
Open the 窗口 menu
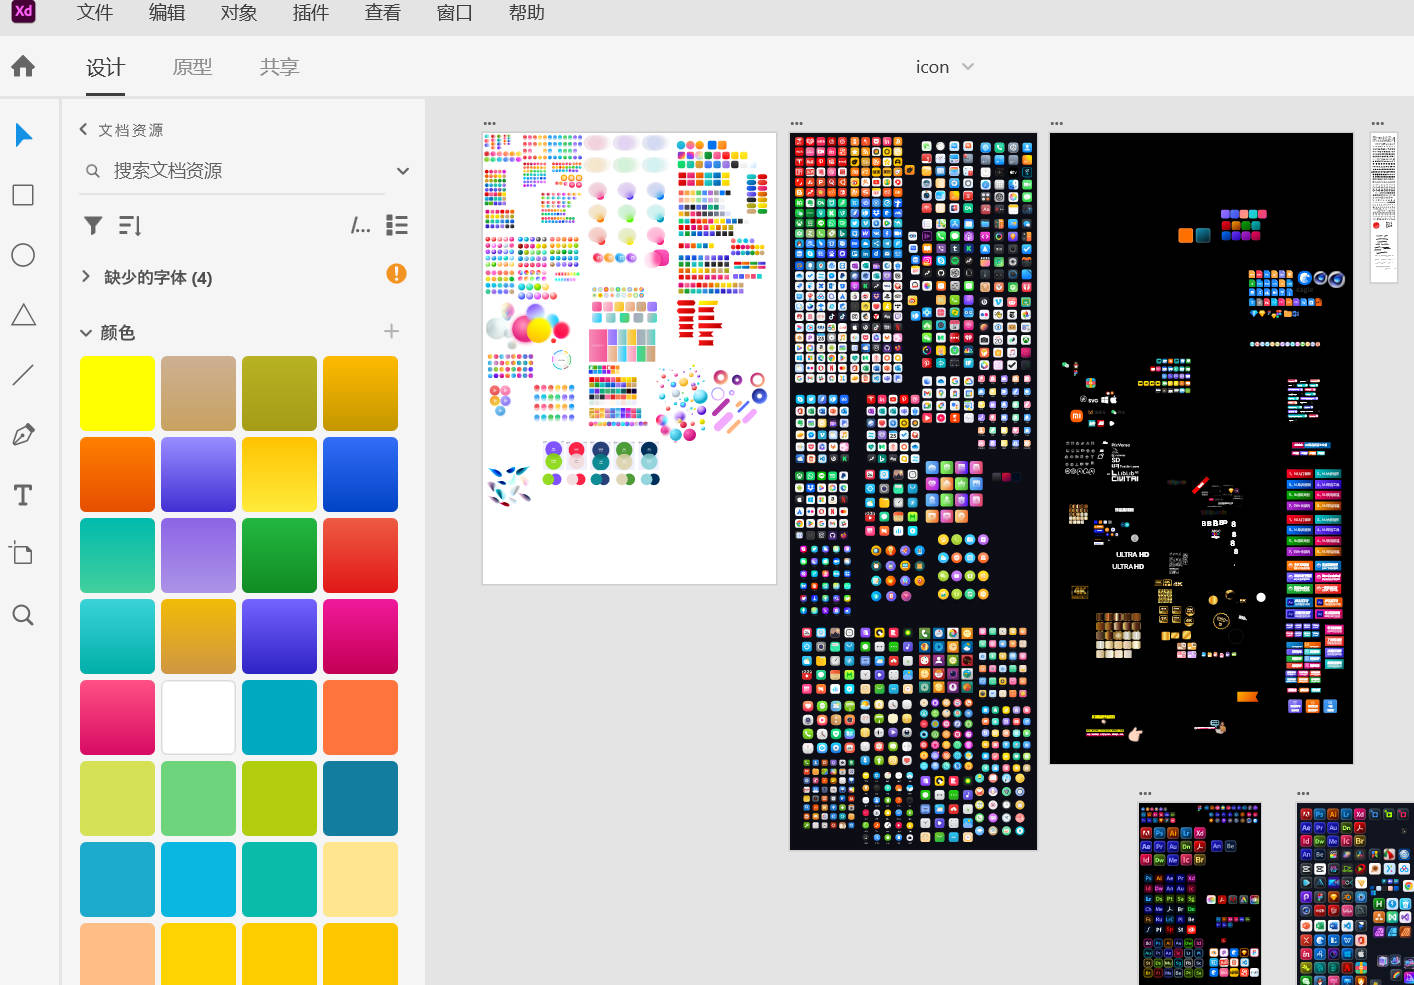pyautogui.click(x=454, y=13)
